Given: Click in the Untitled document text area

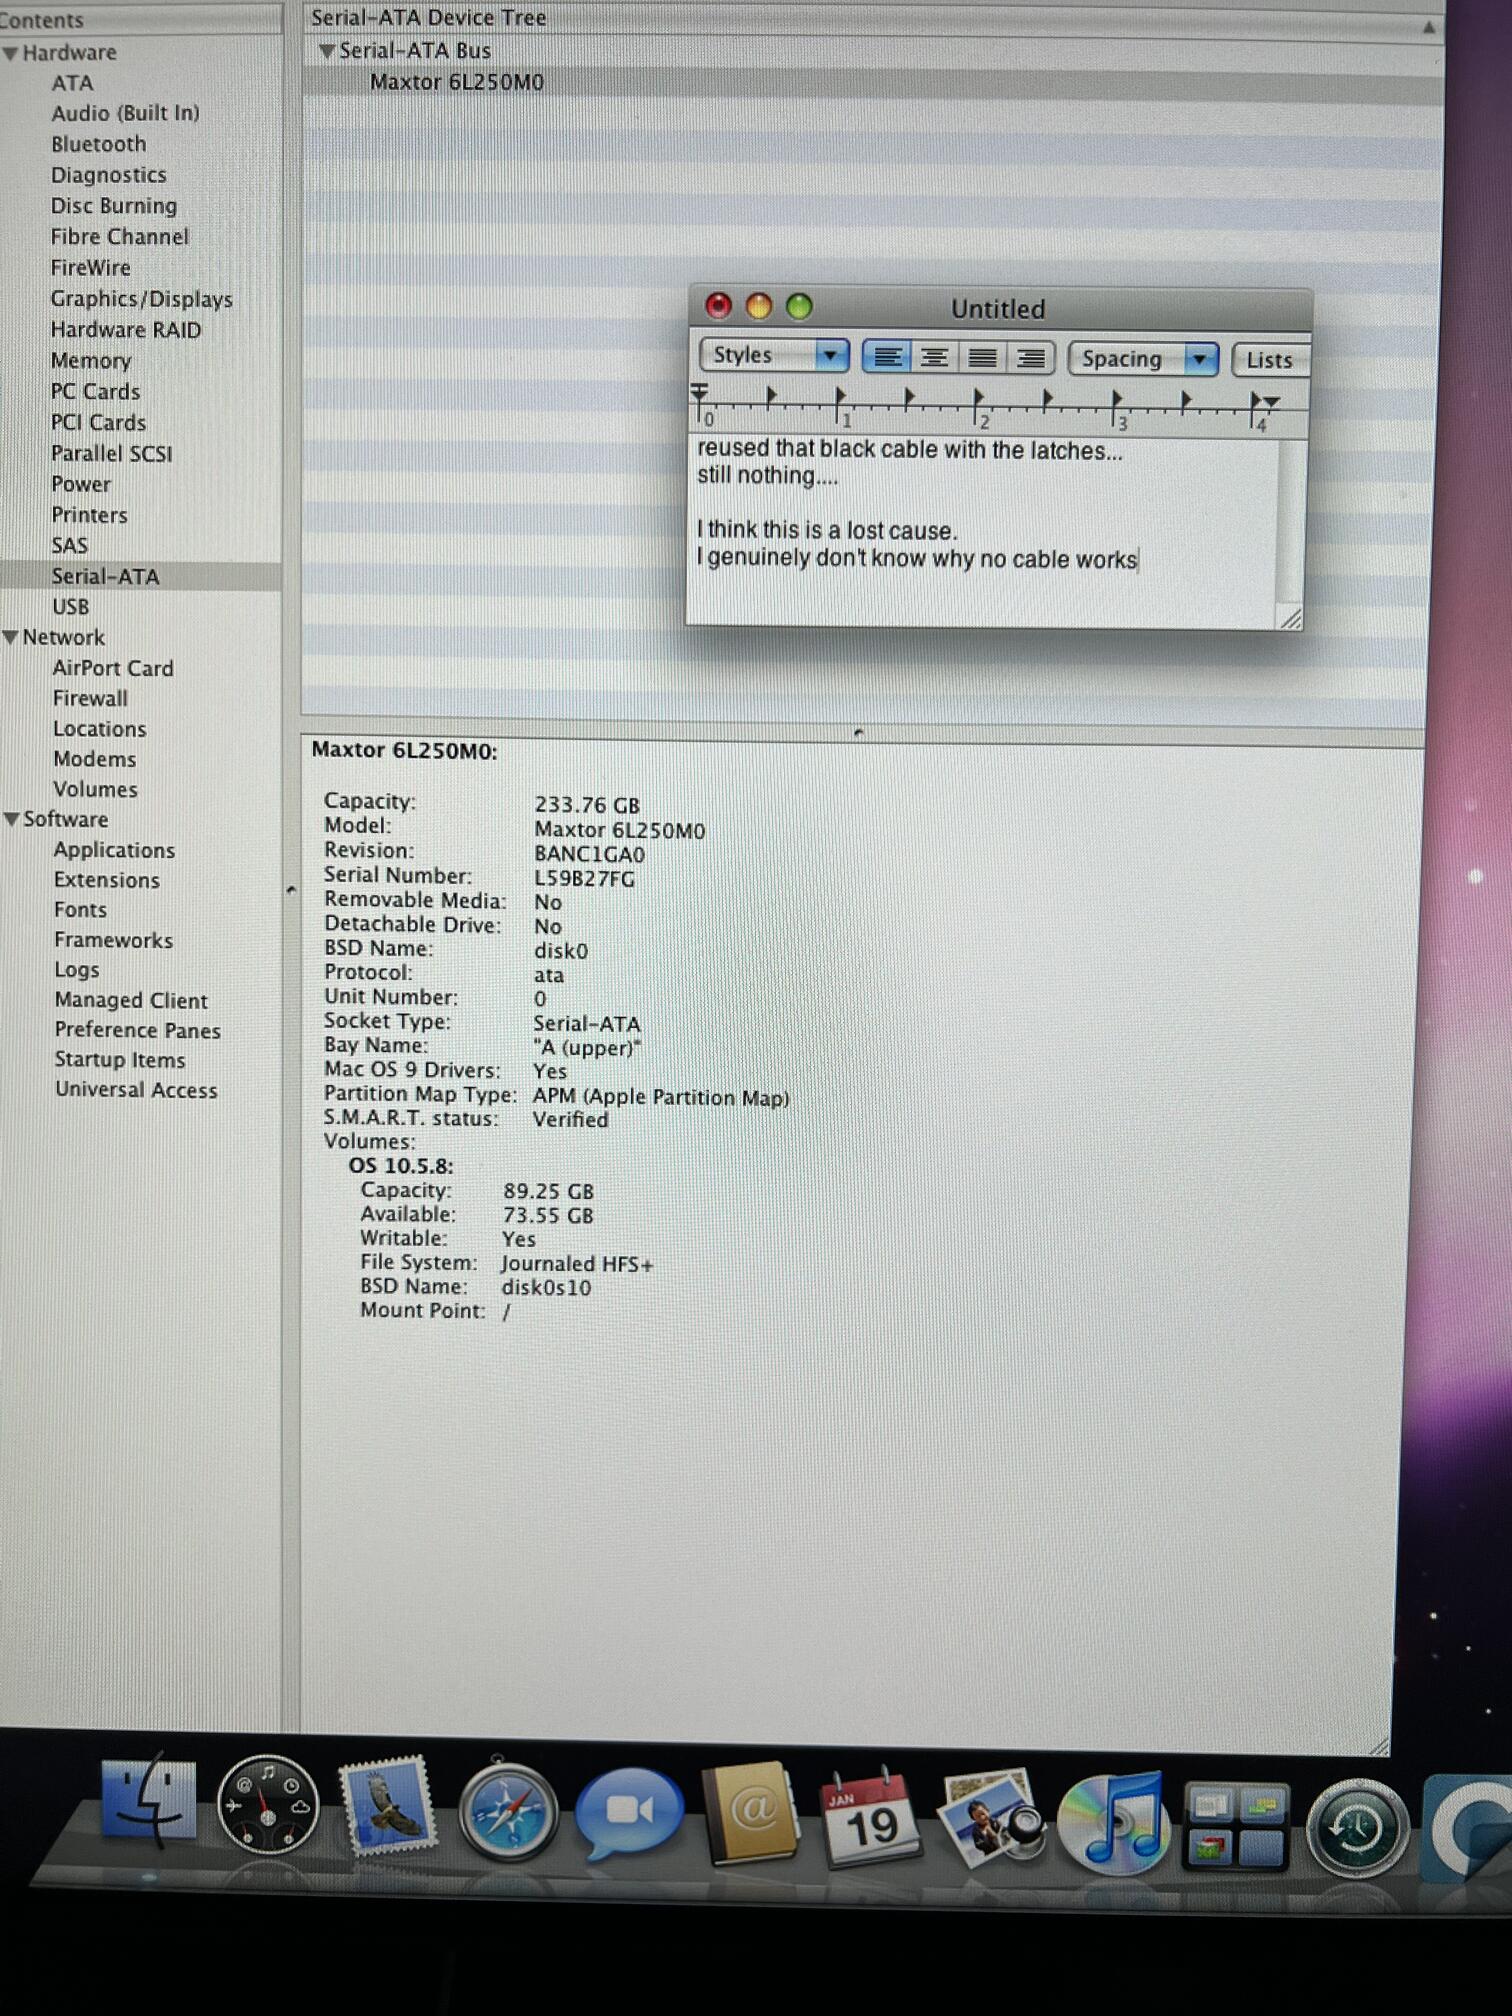Looking at the screenshot, I should click(x=982, y=530).
